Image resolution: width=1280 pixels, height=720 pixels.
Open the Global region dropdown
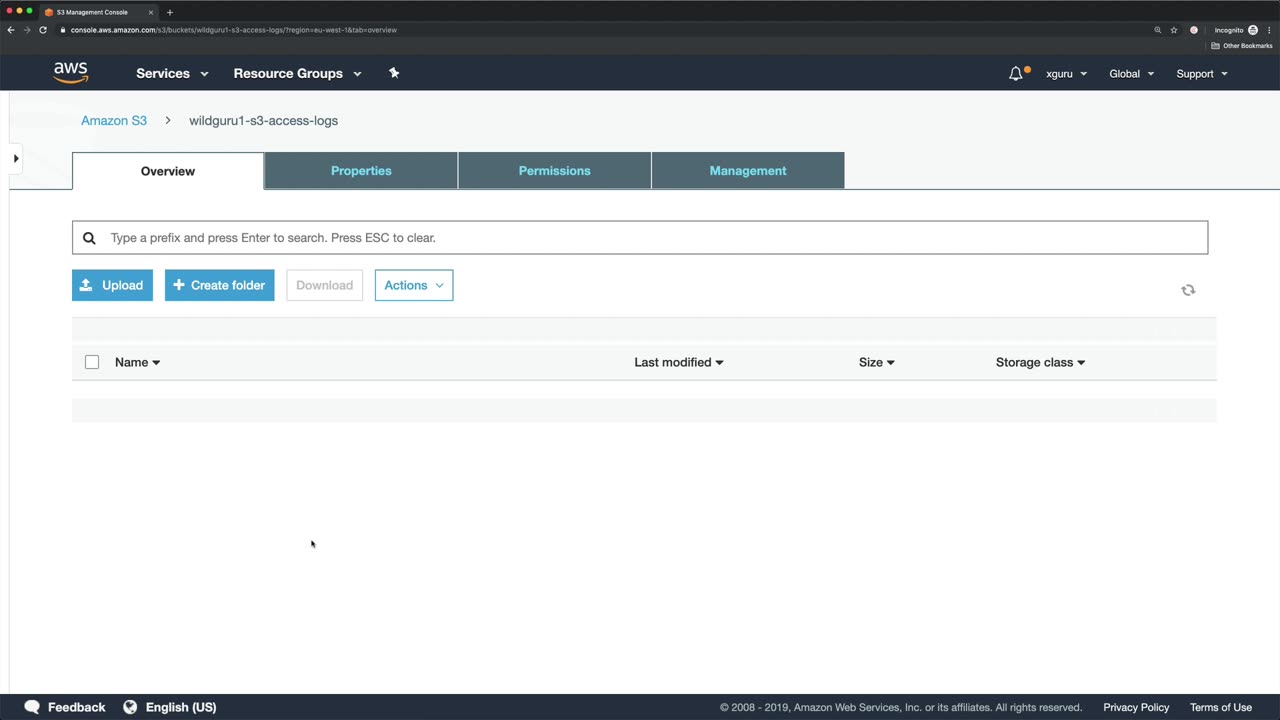(1132, 74)
